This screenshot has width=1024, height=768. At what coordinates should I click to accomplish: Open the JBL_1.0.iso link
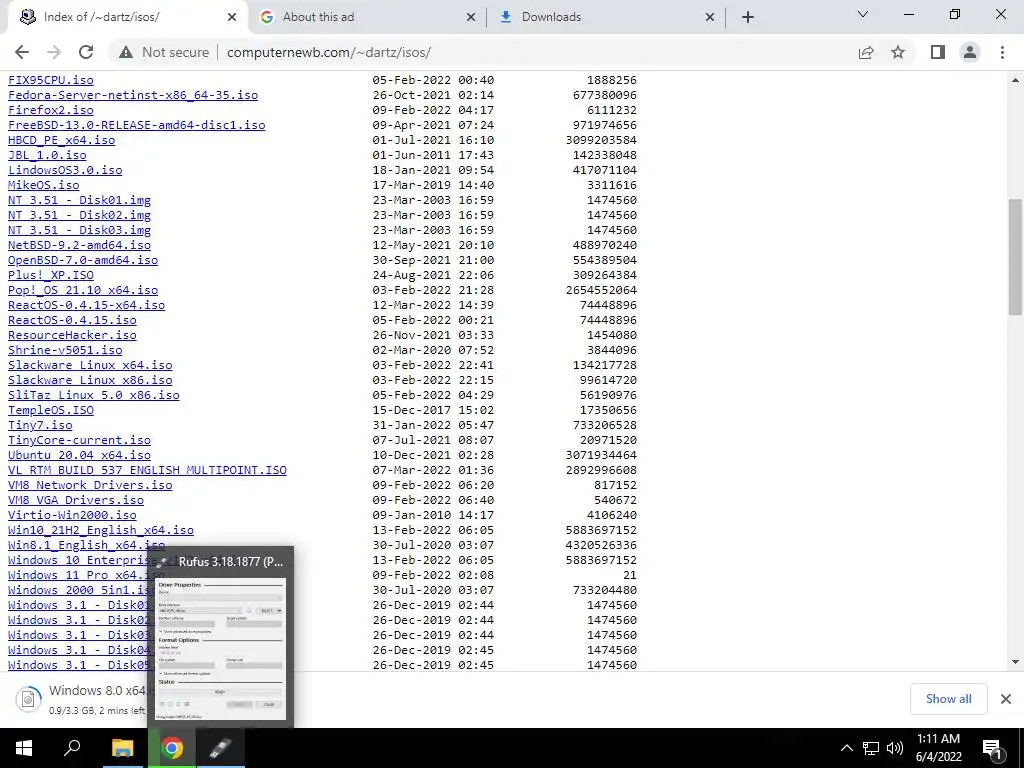click(x=47, y=155)
